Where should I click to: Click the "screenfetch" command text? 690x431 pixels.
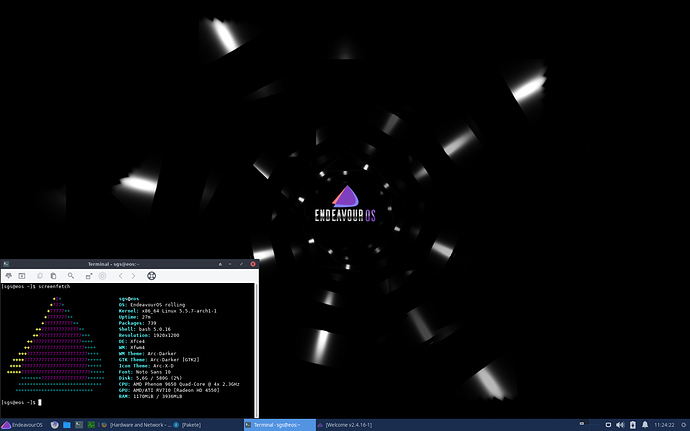[54, 287]
